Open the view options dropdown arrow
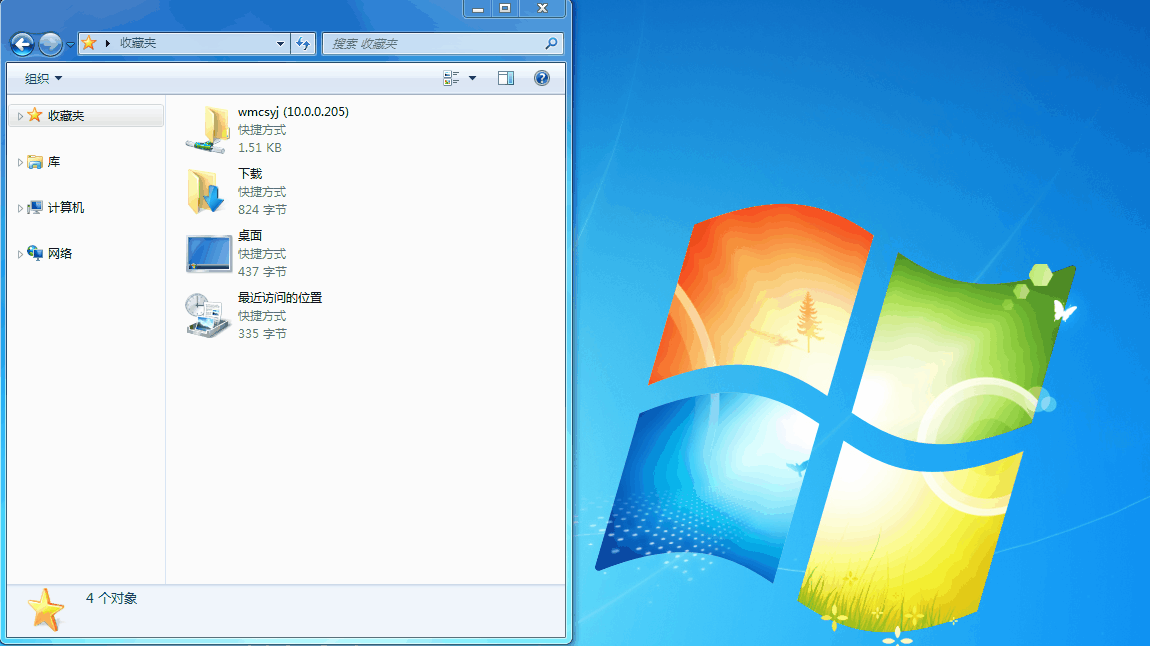Image resolution: width=1150 pixels, height=646 pixels. 472,78
